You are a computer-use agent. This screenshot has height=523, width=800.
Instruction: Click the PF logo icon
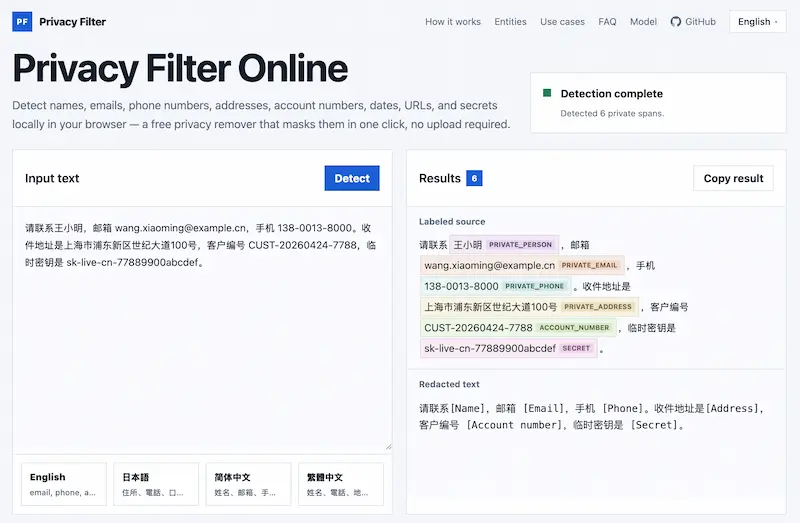pyautogui.click(x=22, y=21)
